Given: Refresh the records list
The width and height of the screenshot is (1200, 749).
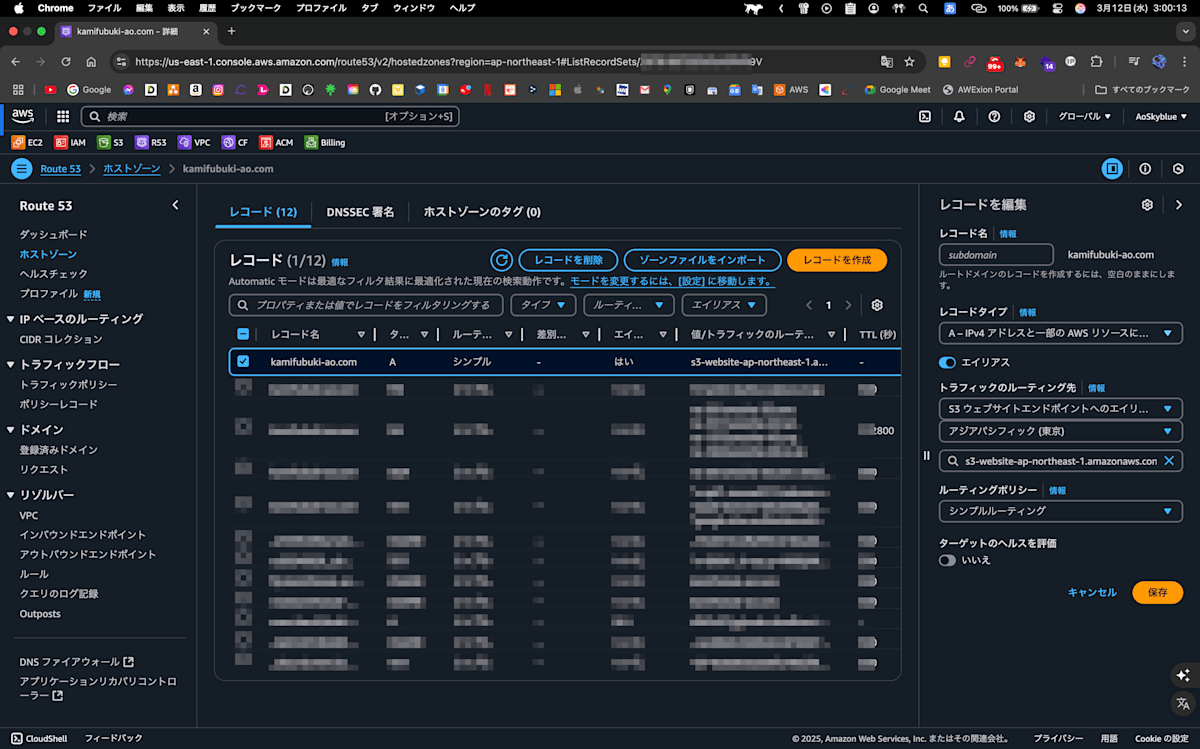Looking at the screenshot, I should point(500,260).
